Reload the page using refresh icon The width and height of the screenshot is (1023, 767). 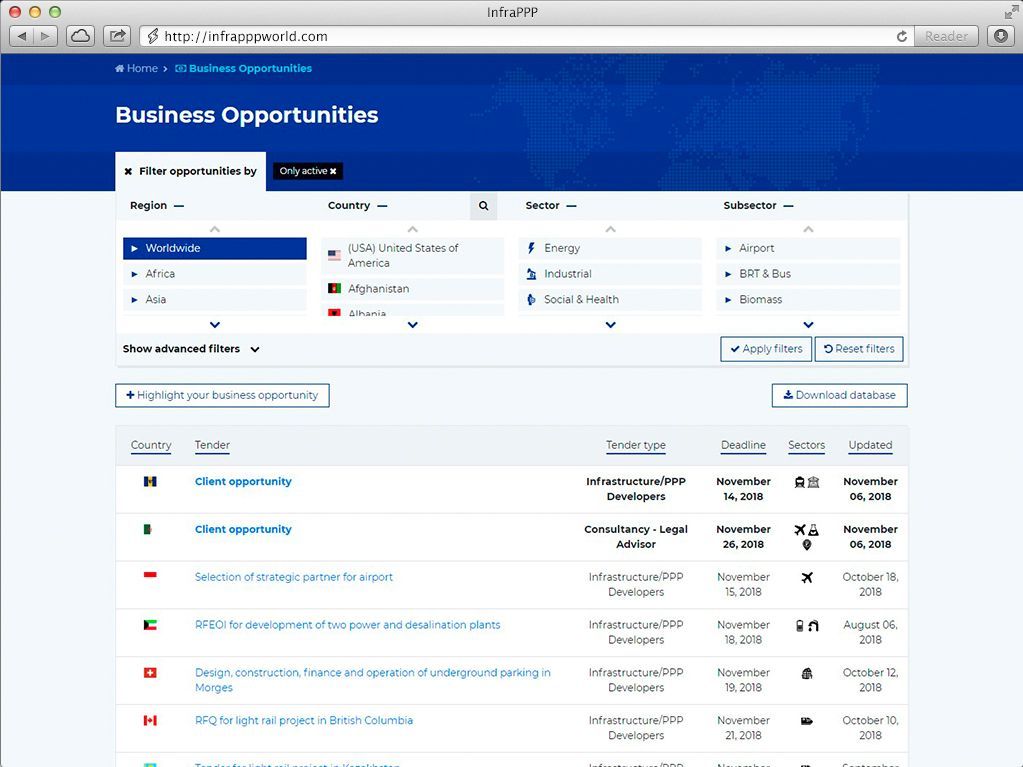click(x=901, y=36)
